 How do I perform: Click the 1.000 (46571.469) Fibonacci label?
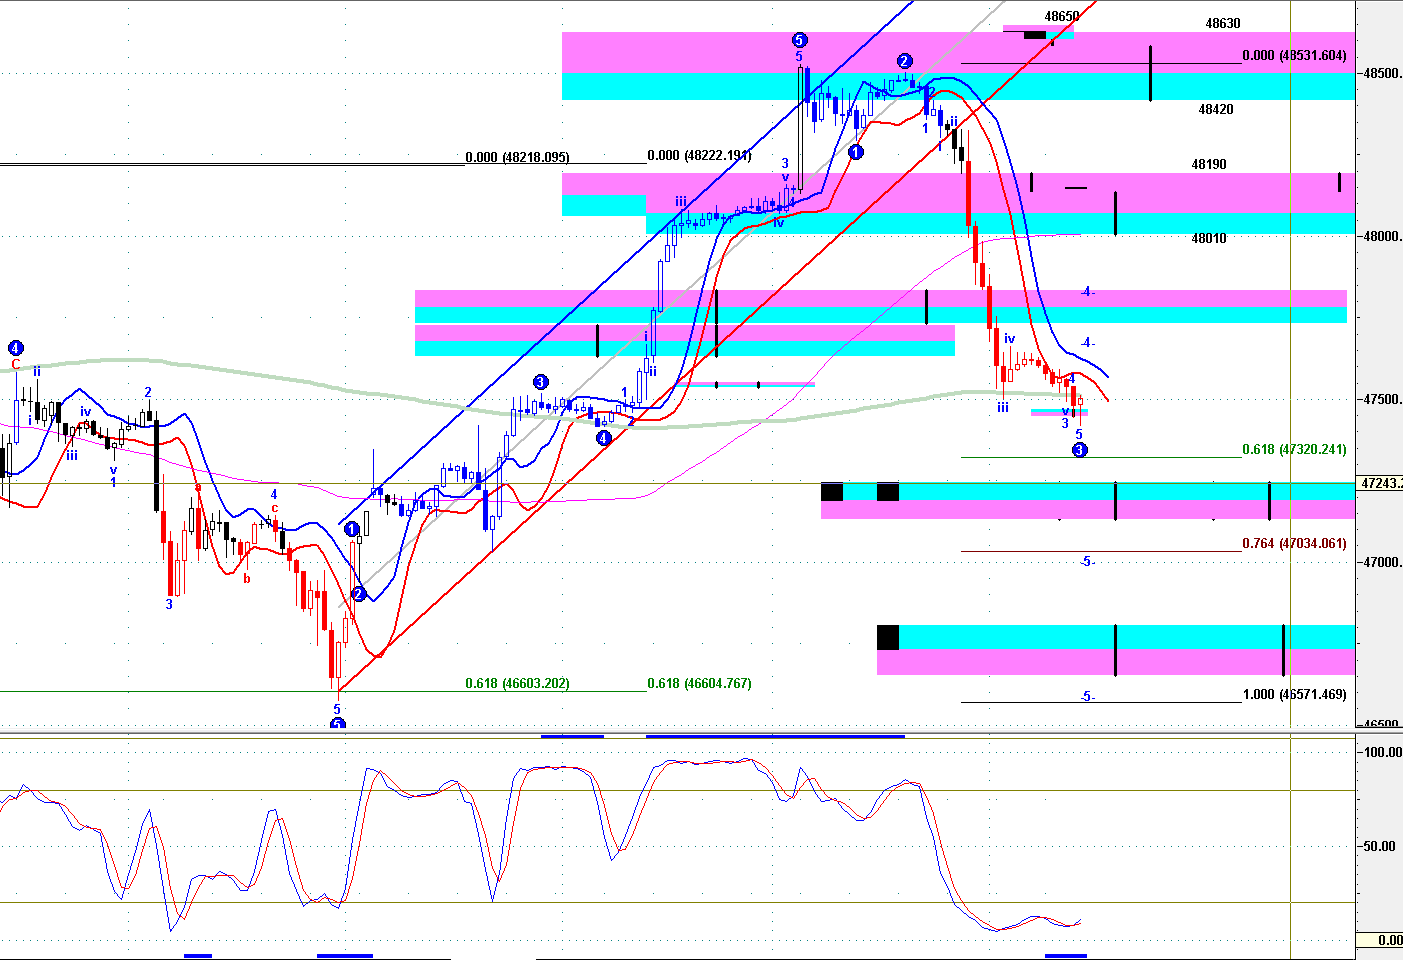coord(1294,694)
